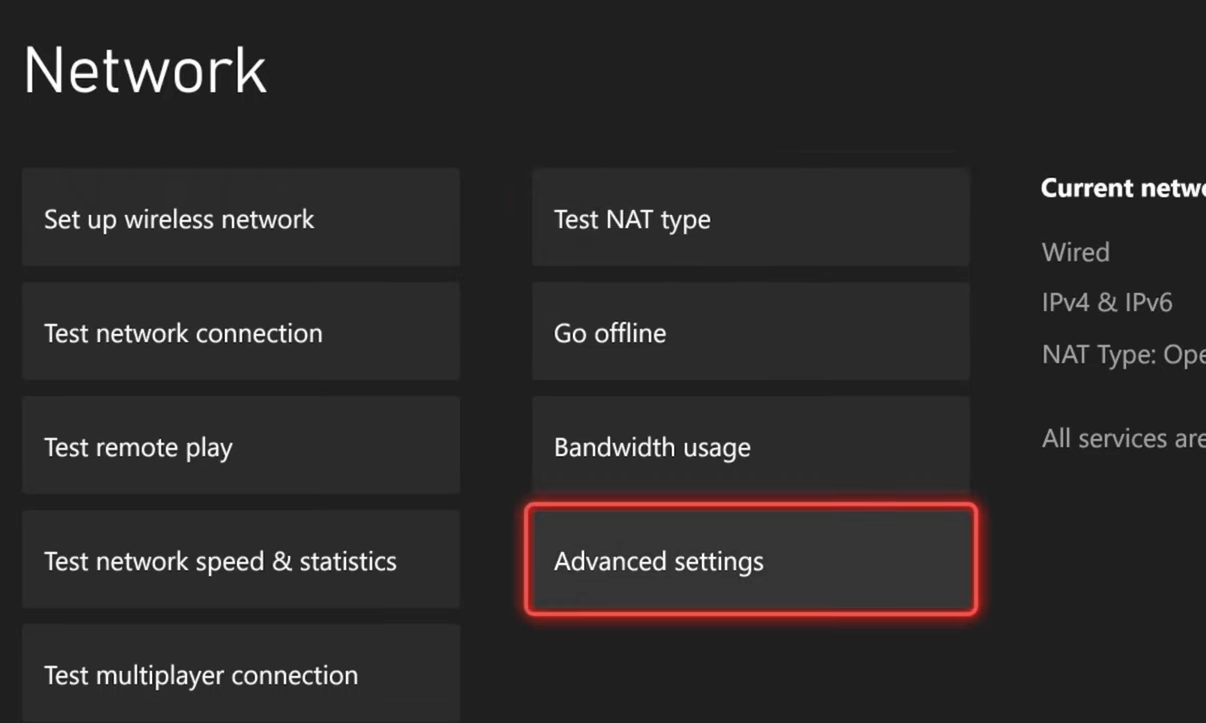This screenshot has height=723, width=1206.
Task: Choose Set up wireless network option
Action: click(240, 218)
